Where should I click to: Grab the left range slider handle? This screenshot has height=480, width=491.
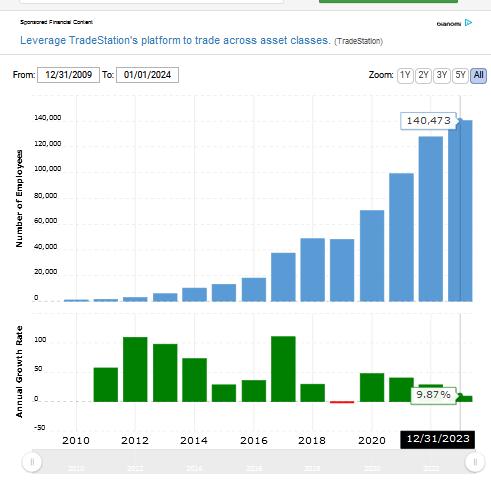[32, 462]
